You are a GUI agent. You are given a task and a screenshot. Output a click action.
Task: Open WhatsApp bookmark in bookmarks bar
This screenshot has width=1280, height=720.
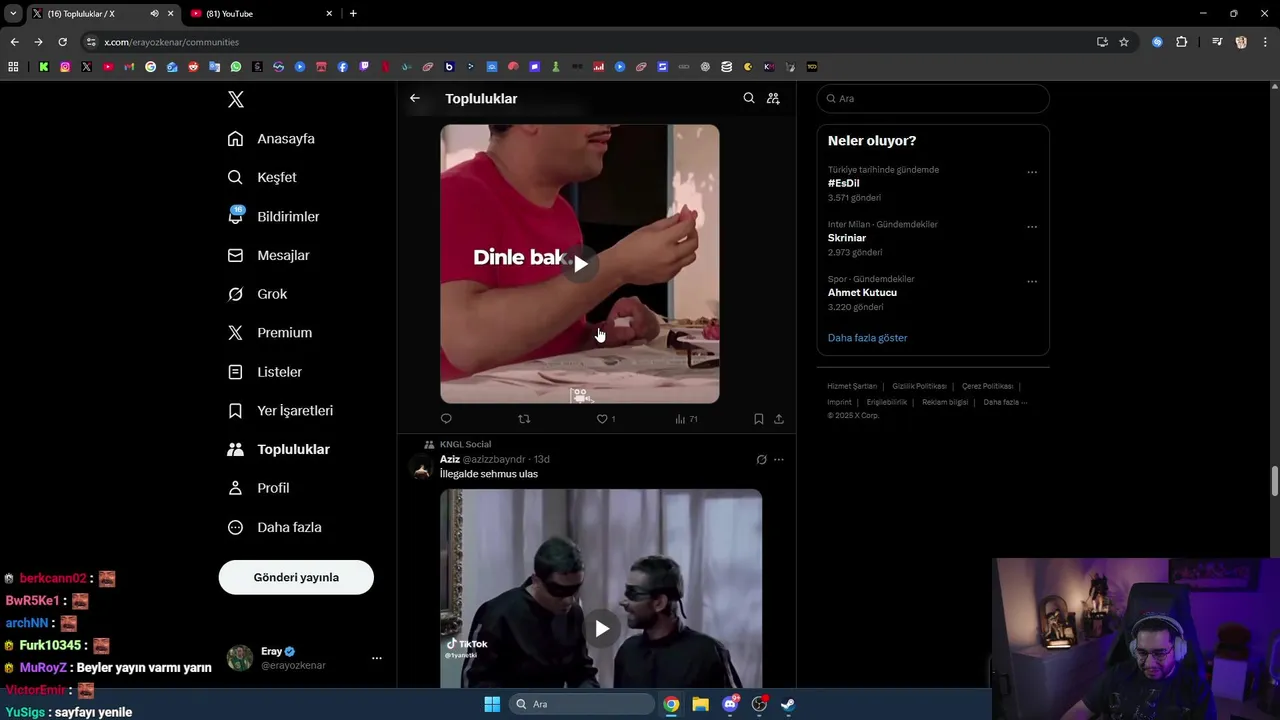236,67
